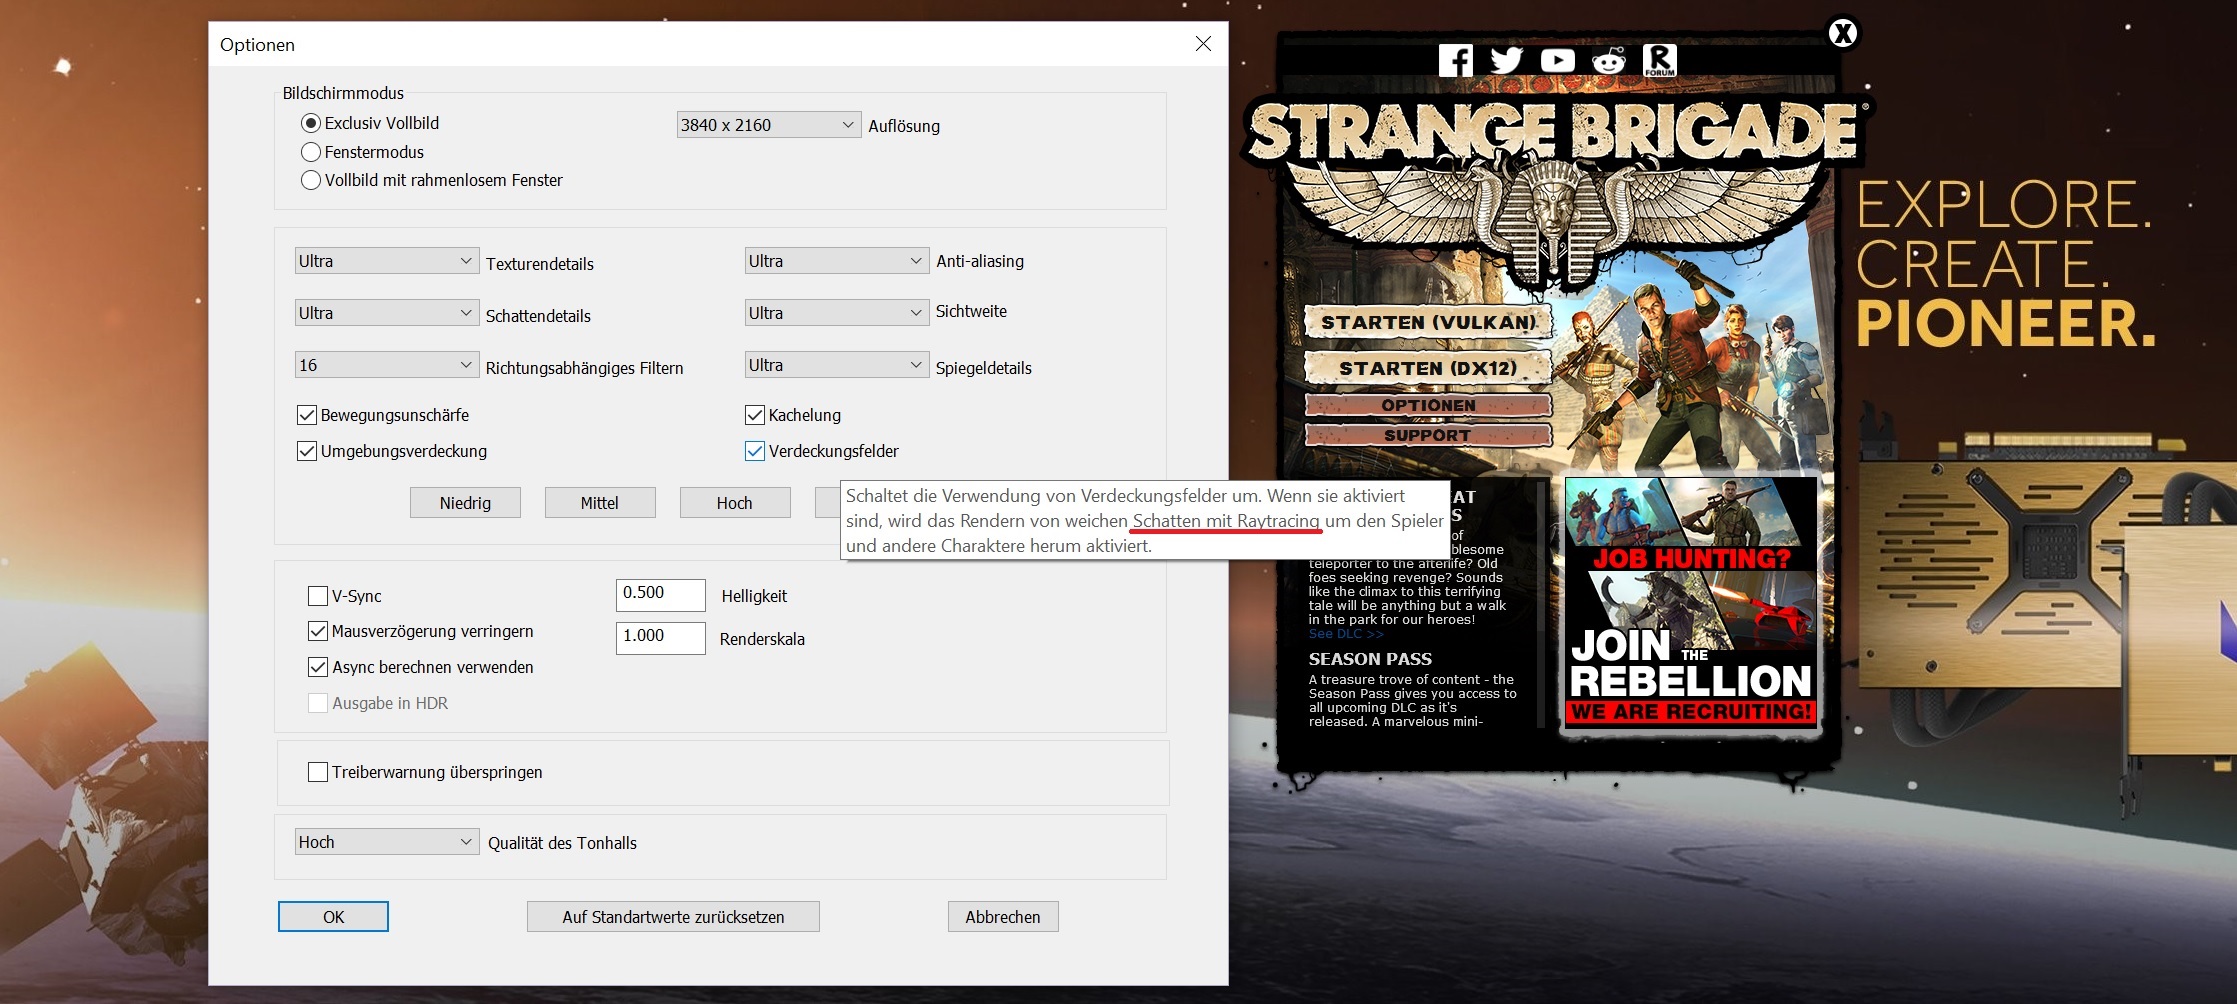Open the Sichtweite dropdown

837,313
